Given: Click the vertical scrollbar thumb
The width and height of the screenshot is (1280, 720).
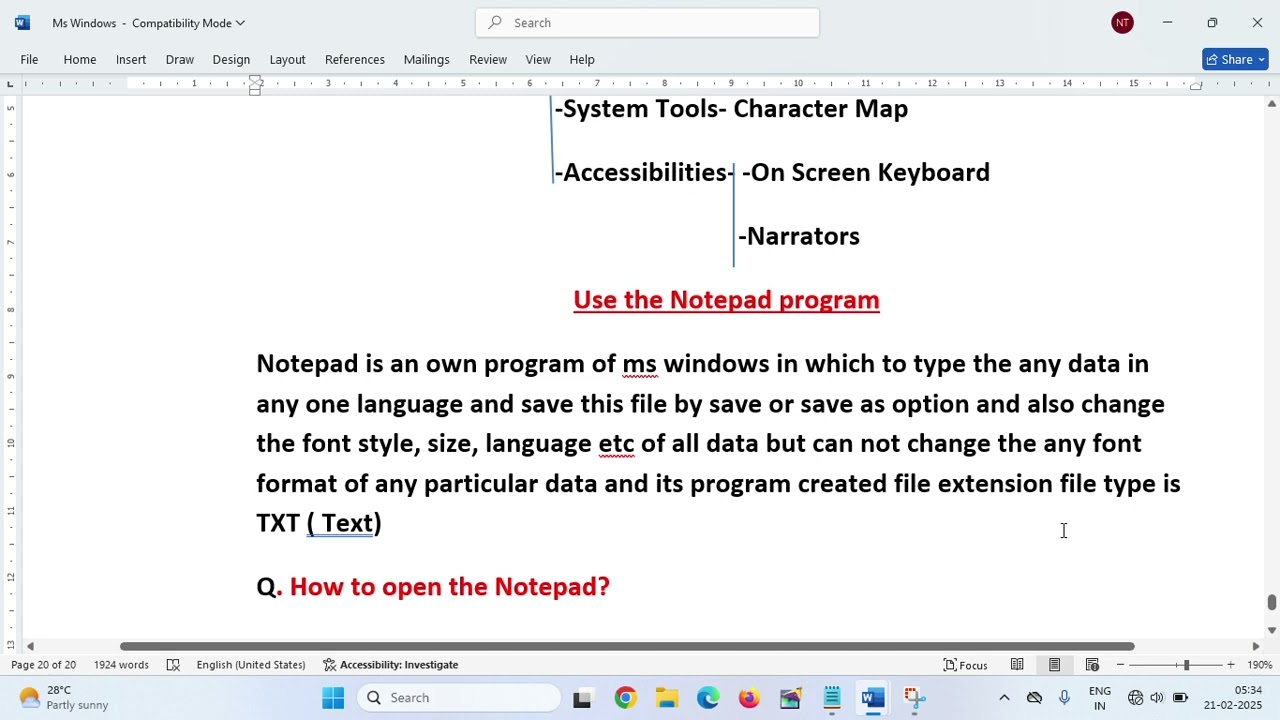Looking at the screenshot, I should 1272,602.
